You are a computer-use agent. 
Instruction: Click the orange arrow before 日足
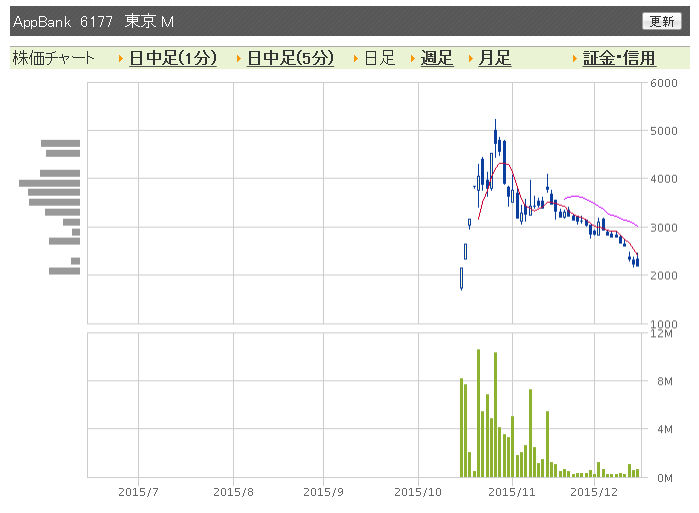point(356,58)
